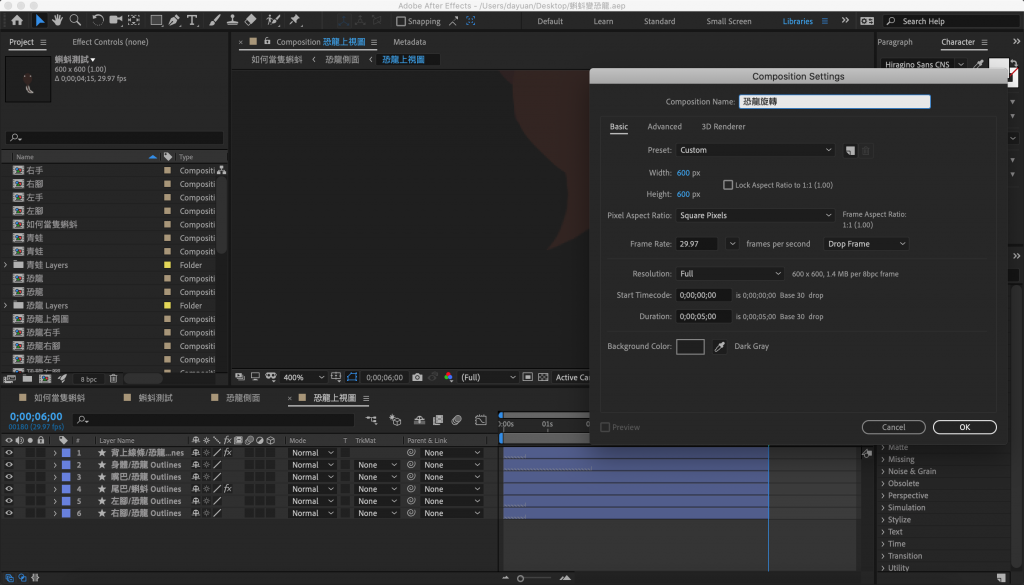Select the Clone Stamp tool
This screenshot has width=1024, height=585.
pos(232,20)
